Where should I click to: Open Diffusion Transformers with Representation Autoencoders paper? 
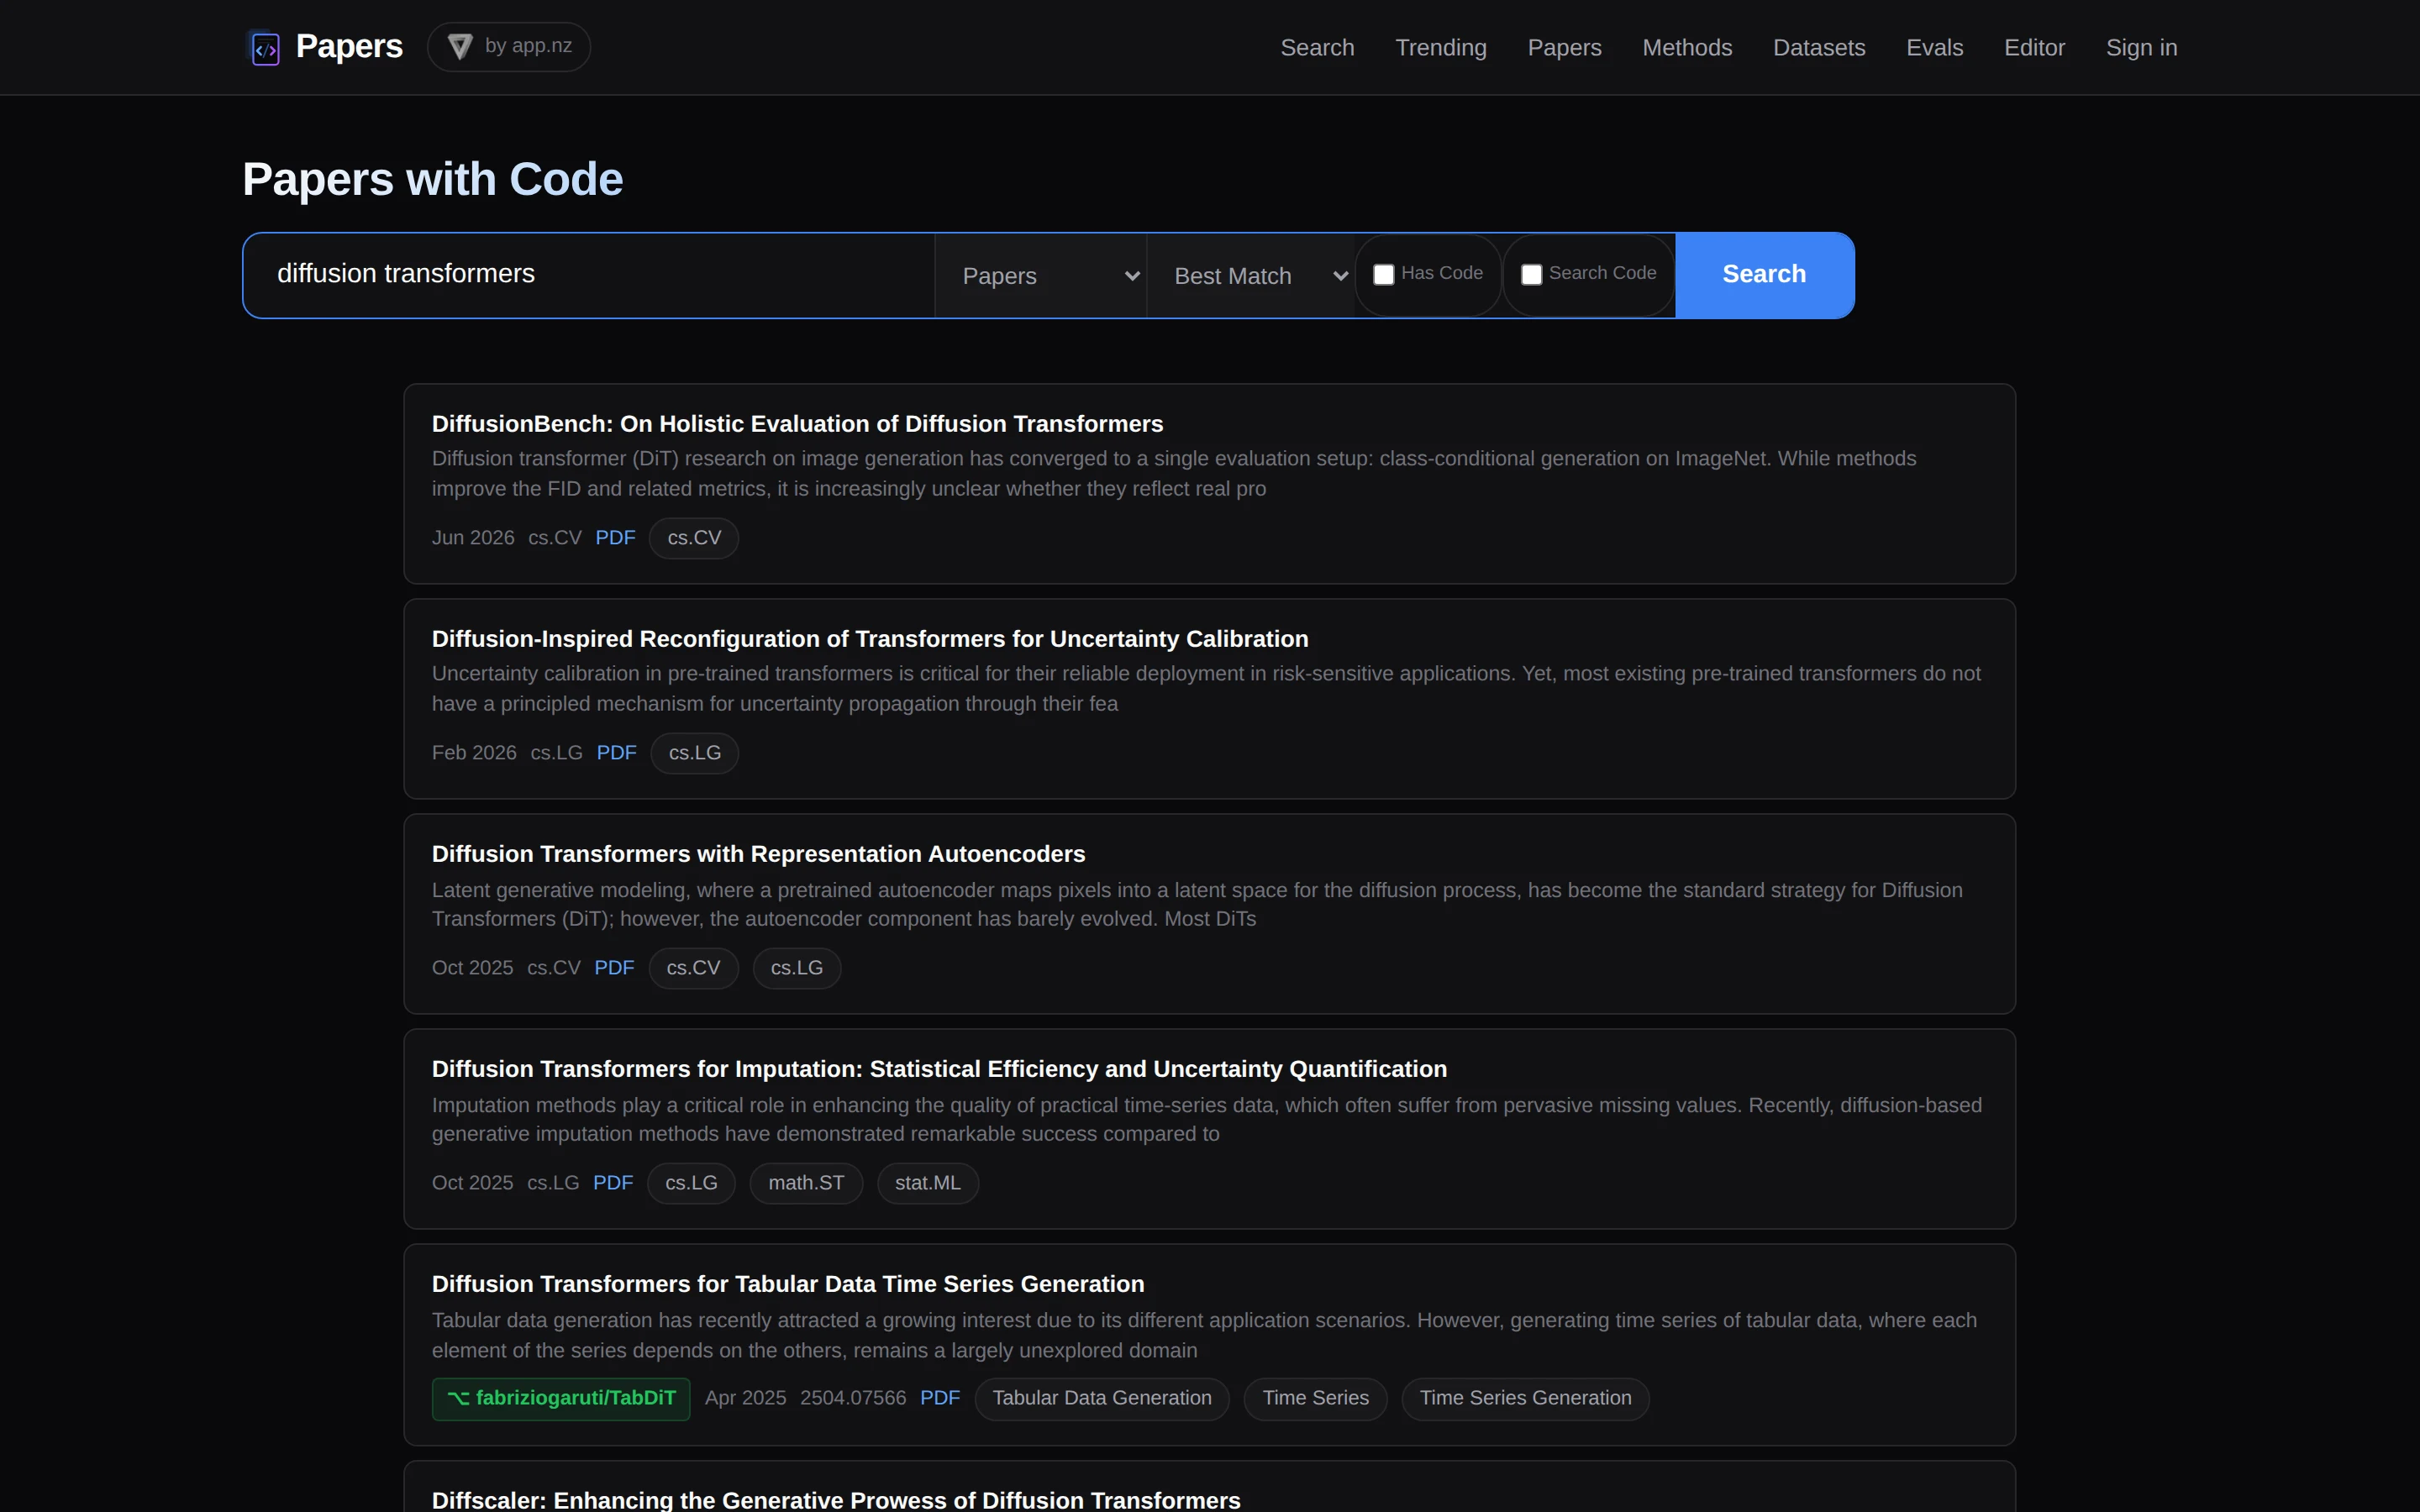(x=758, y=854)
